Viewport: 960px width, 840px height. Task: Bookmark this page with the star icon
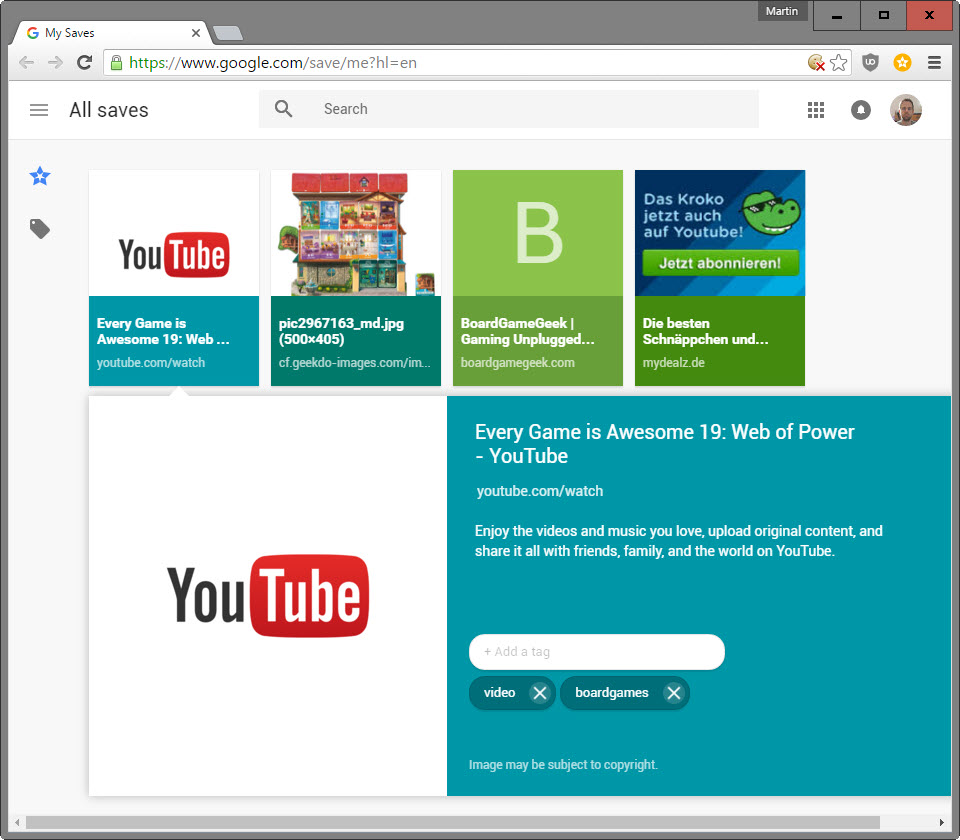click(x=839, y=62)
